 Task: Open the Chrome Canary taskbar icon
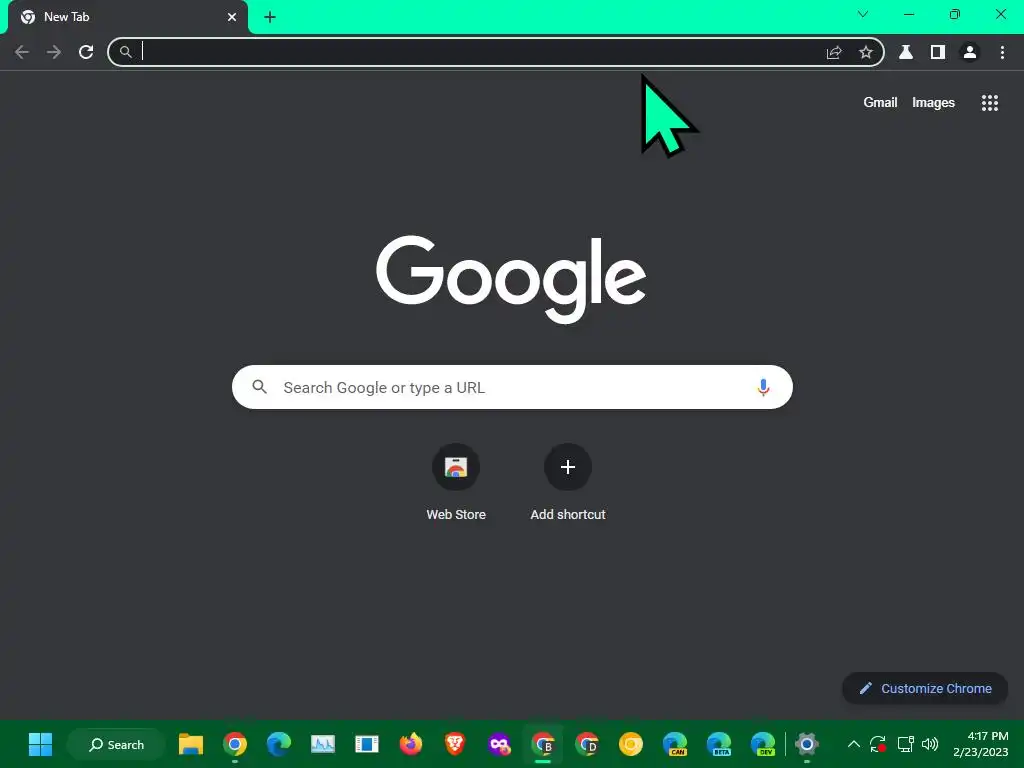pos(631,744)
